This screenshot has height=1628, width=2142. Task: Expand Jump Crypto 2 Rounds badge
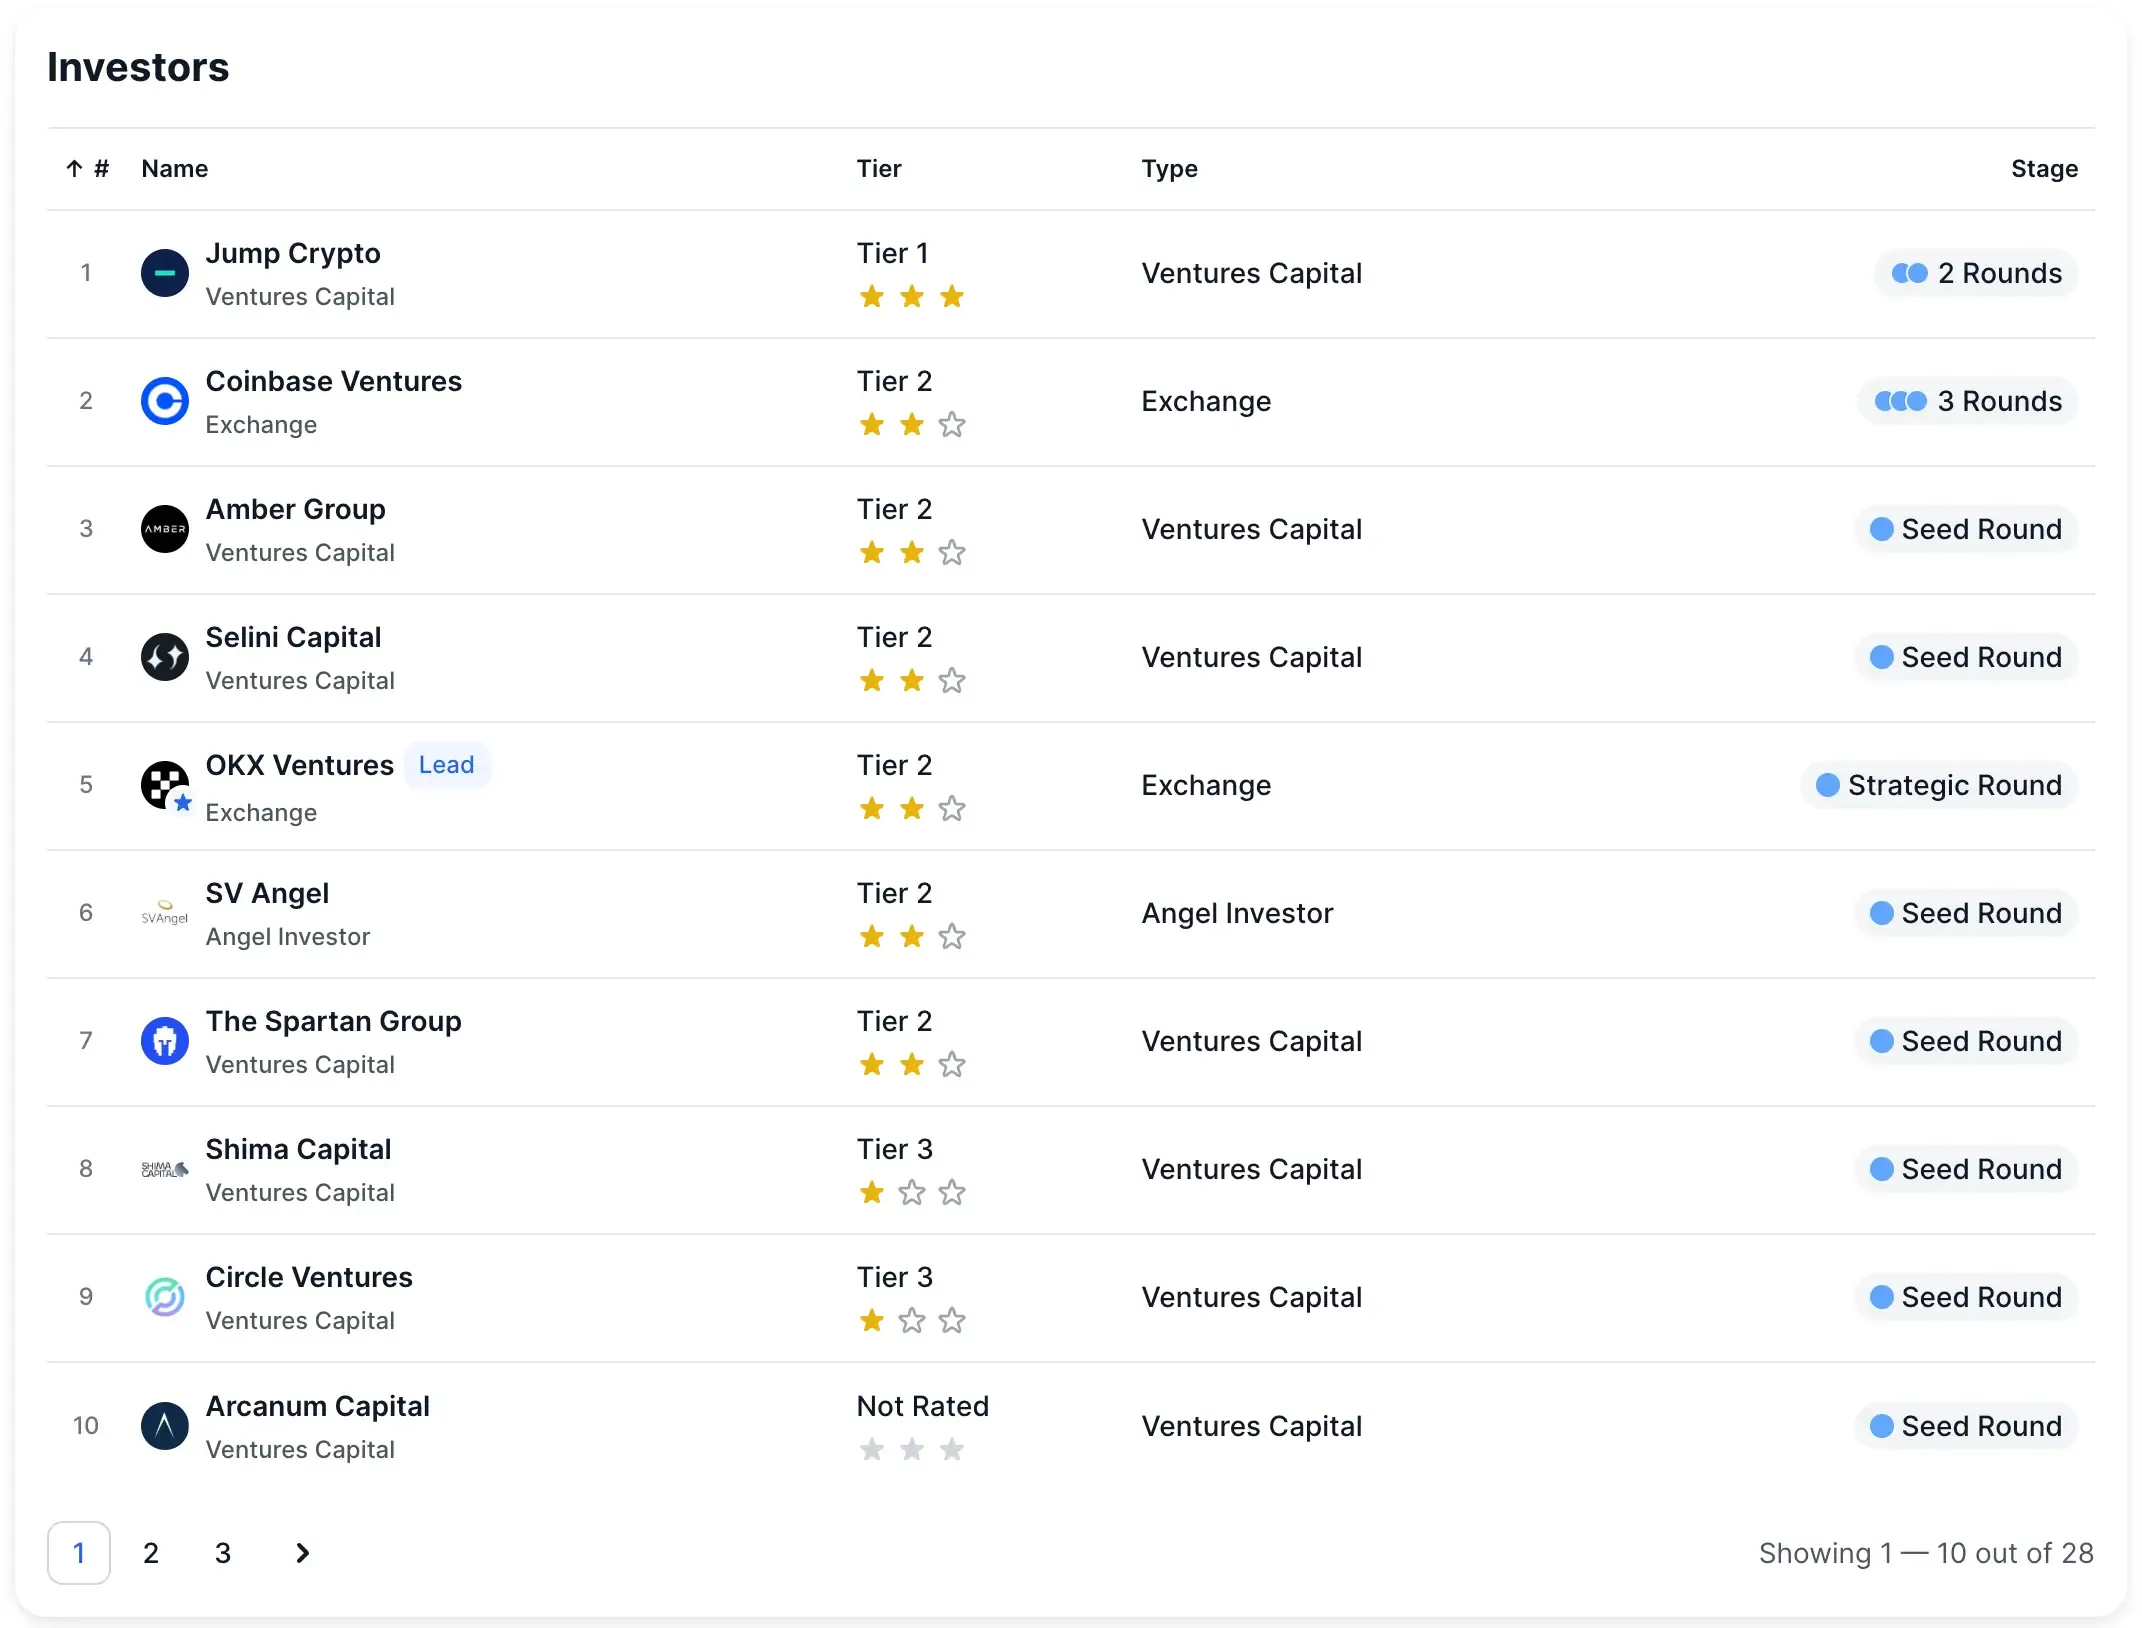coord(1976,273)
